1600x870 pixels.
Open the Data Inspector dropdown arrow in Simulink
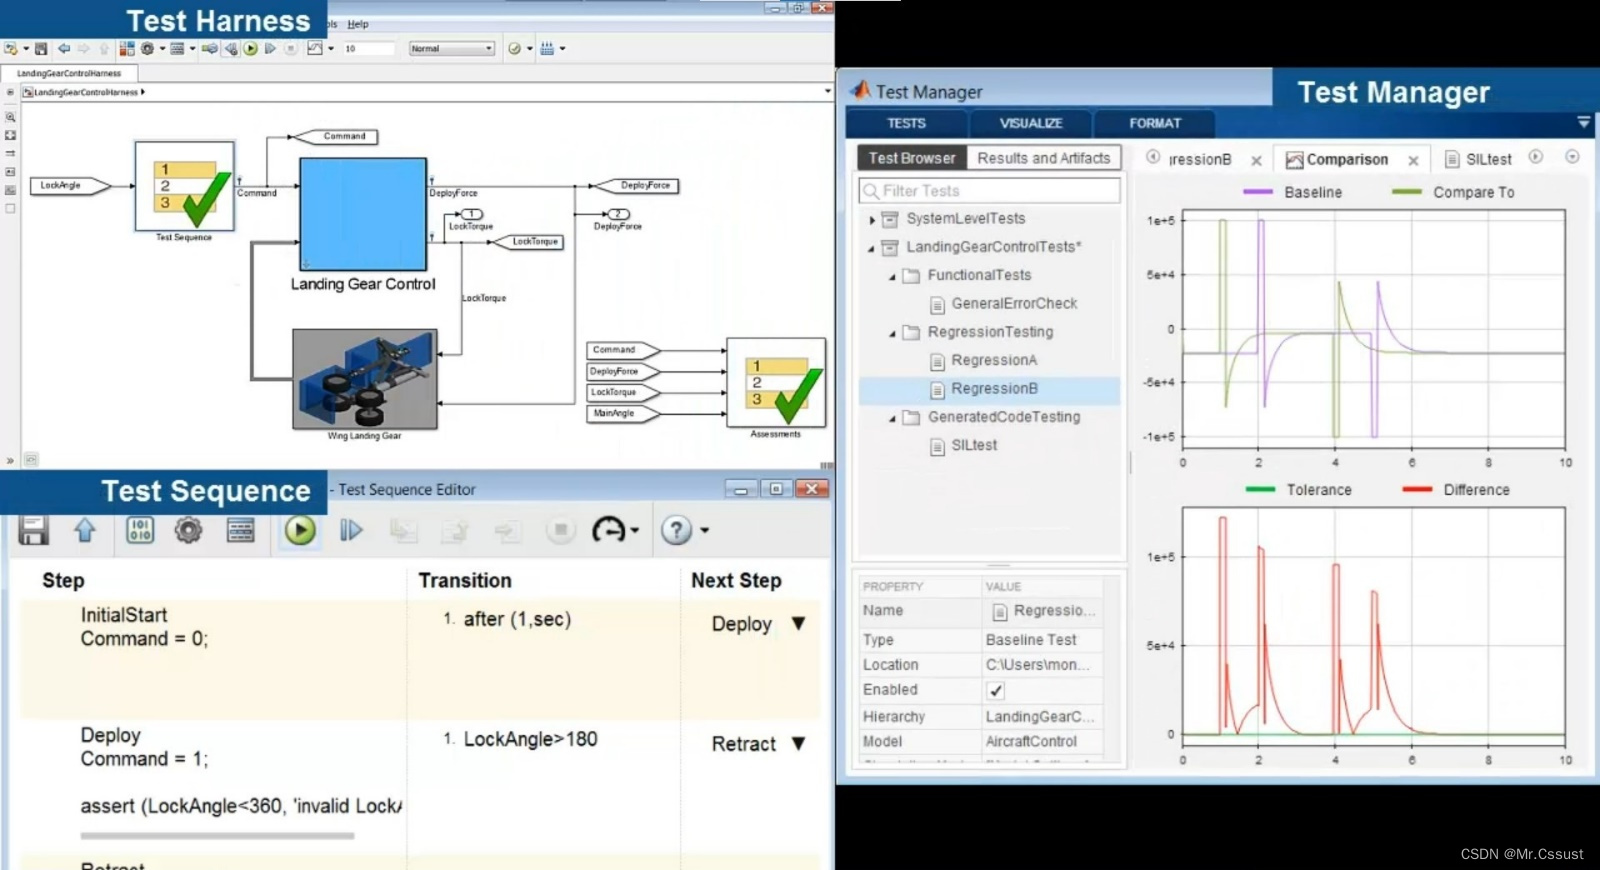coord(331,48)
